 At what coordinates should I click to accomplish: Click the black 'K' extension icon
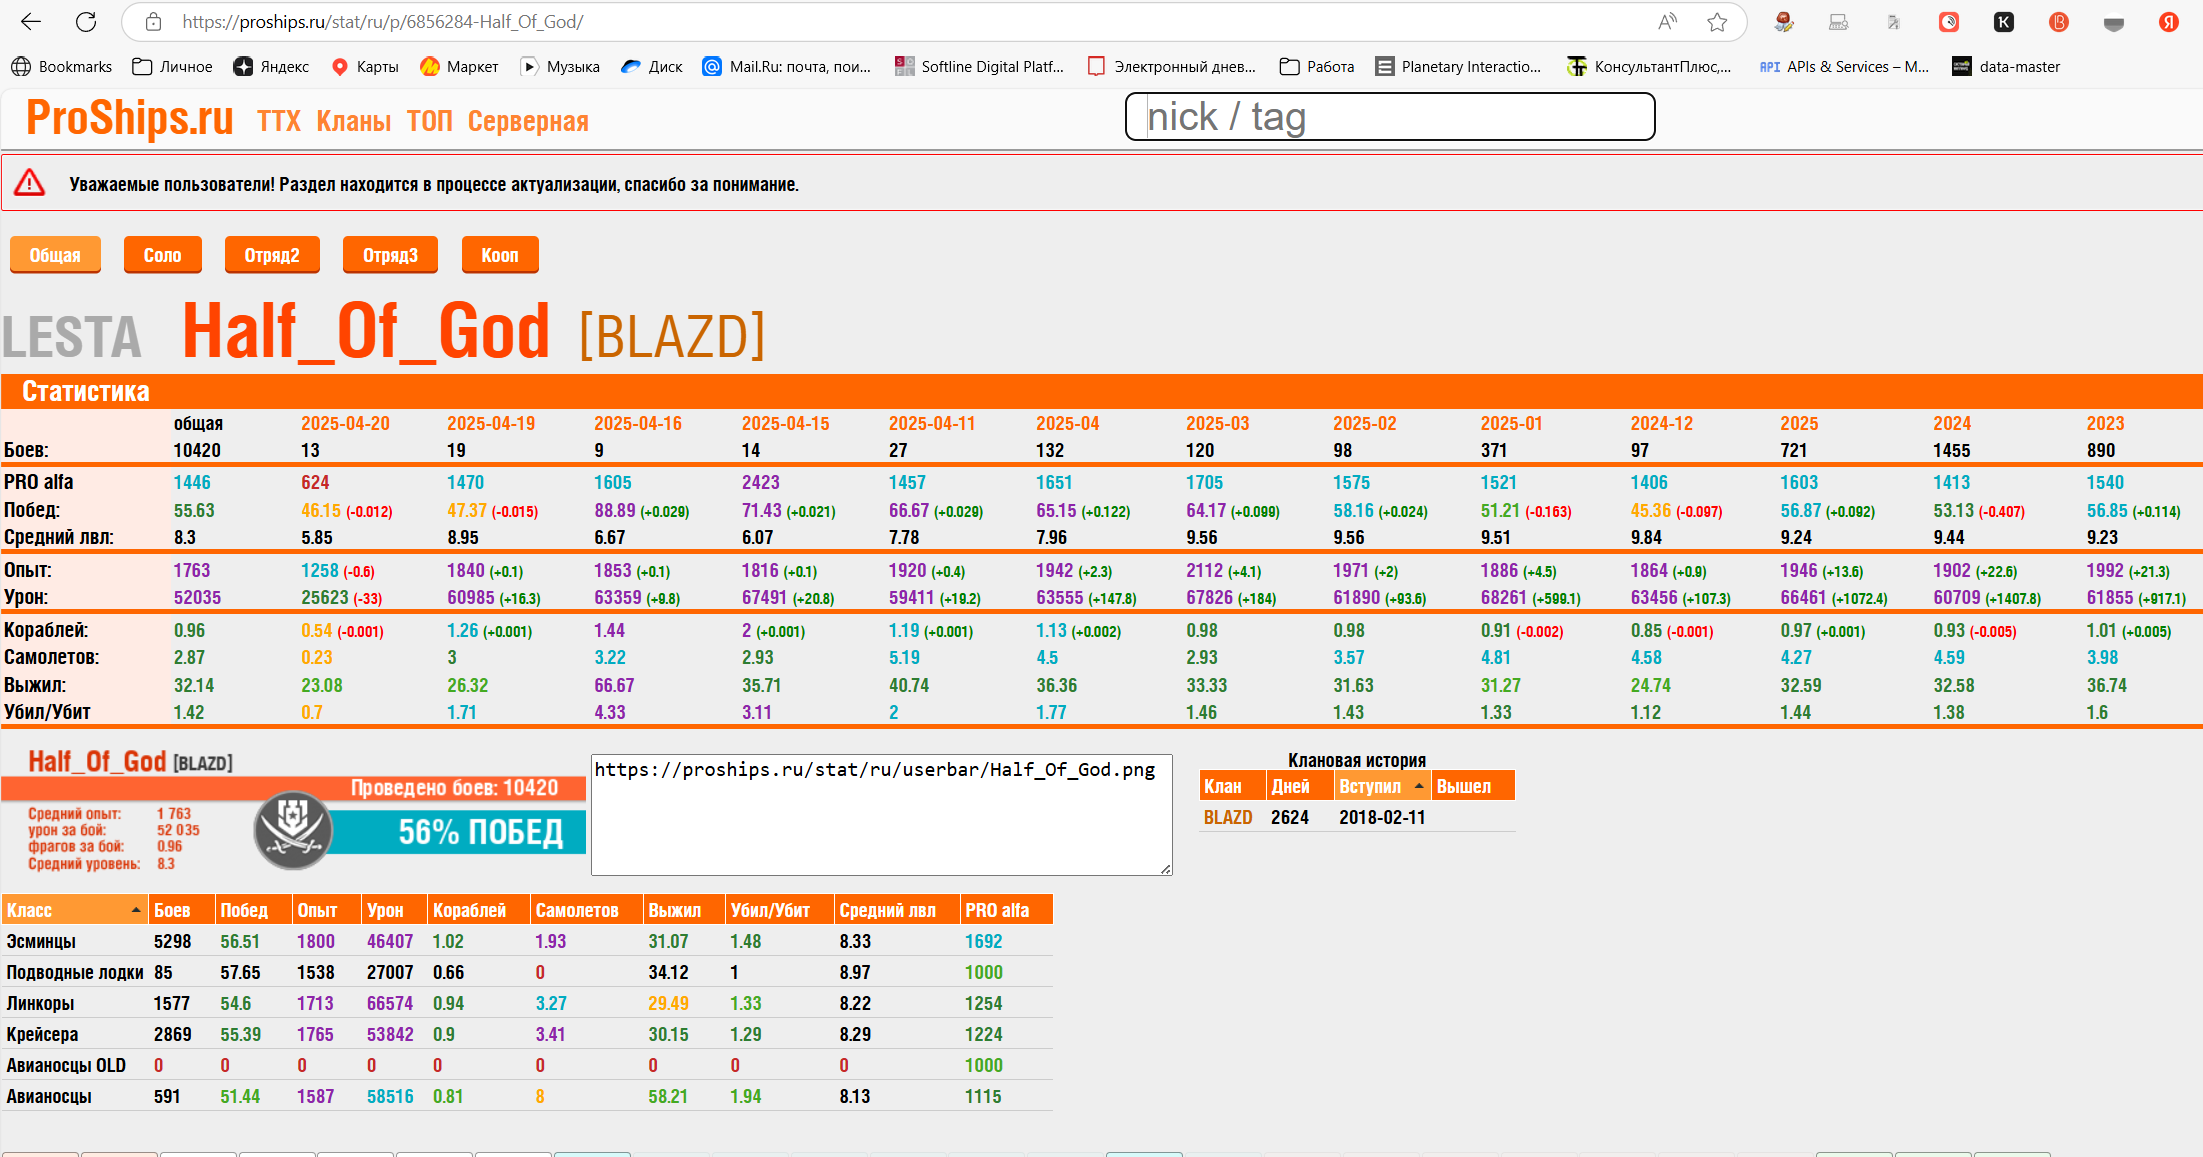pyautogui.click(x=2003, y=22)
